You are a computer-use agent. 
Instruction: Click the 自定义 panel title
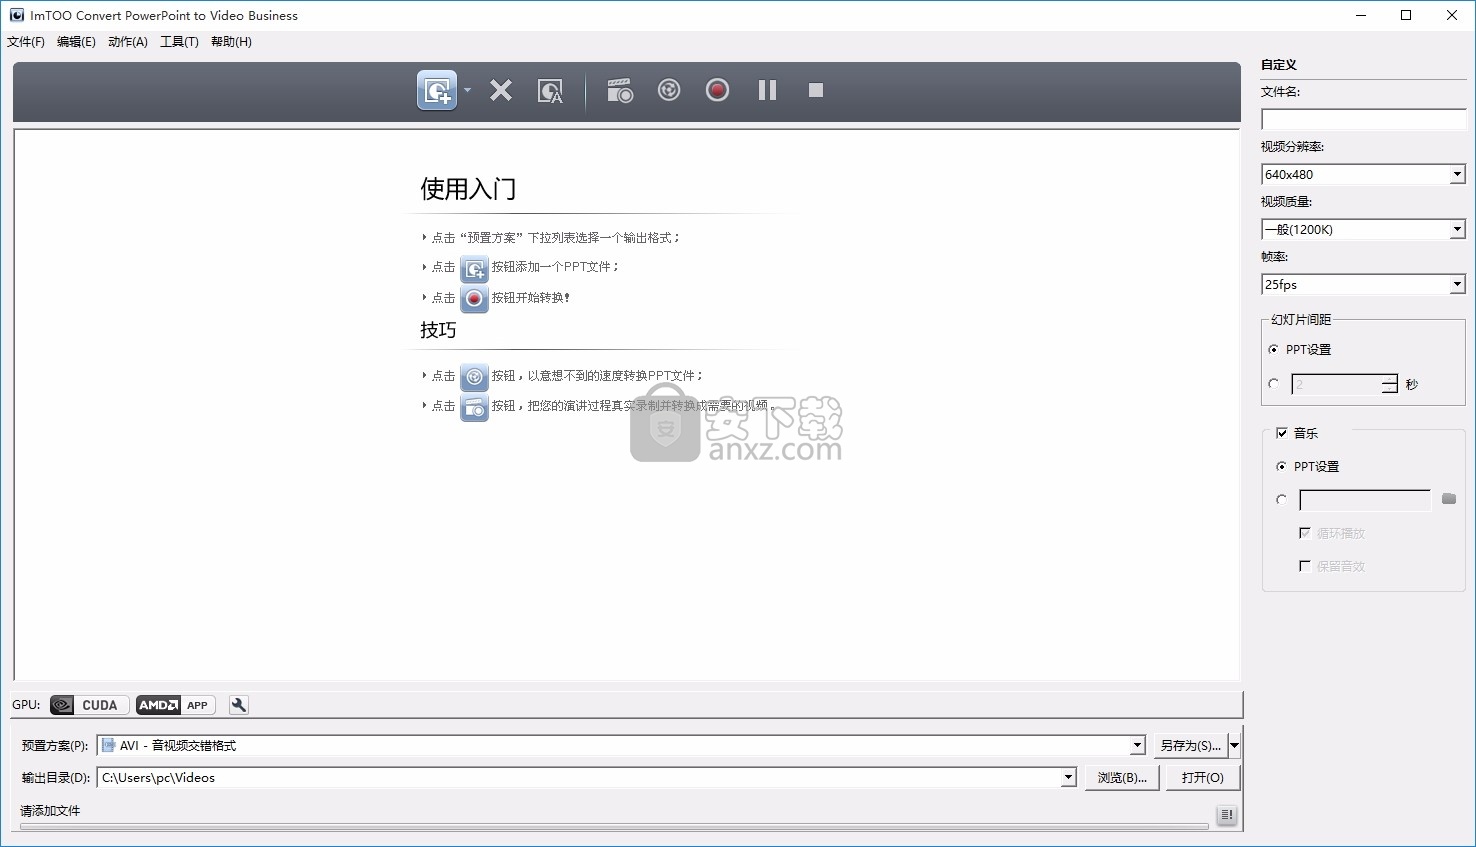(1279, 65)
